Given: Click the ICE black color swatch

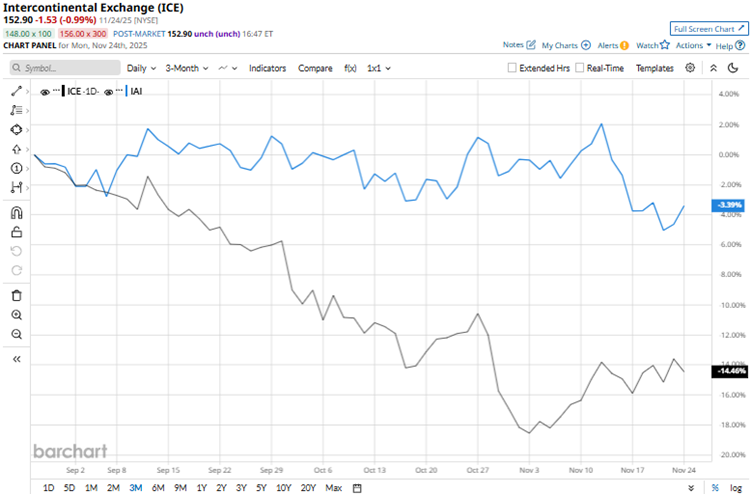Looking at the screenshot, I should point(63,91).
